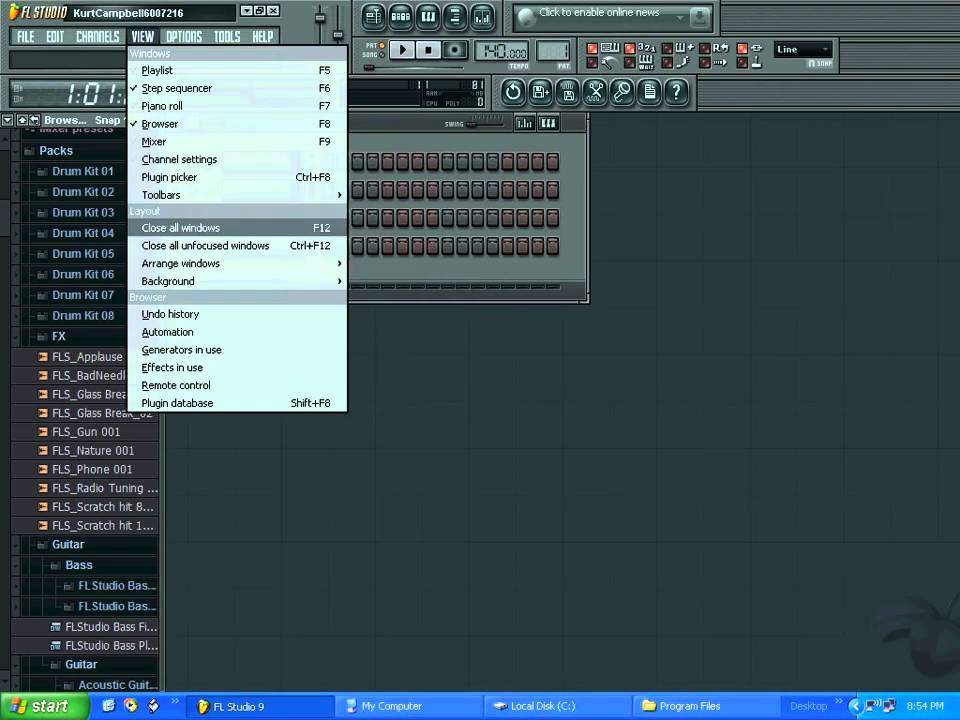
Task: Click Play button in transport
Action: (402, 50)
